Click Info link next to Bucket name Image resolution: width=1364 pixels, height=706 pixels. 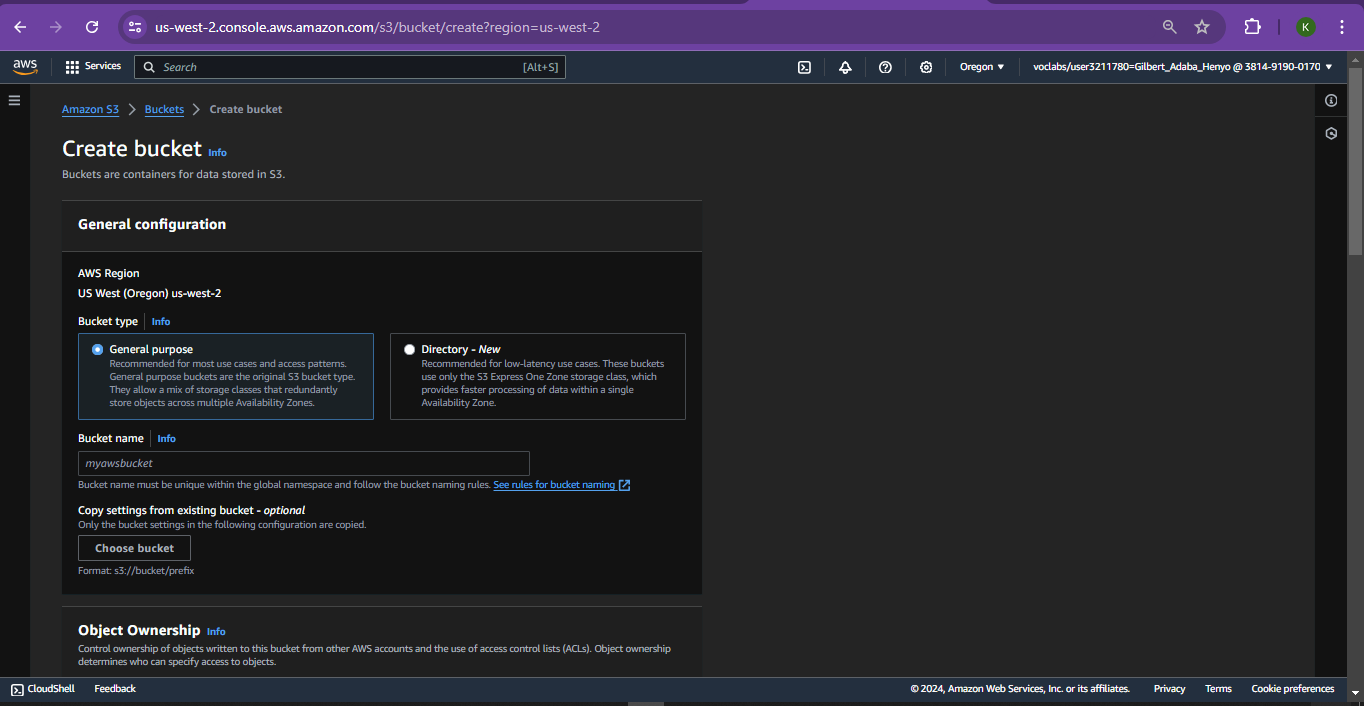[x=166, y=439]
